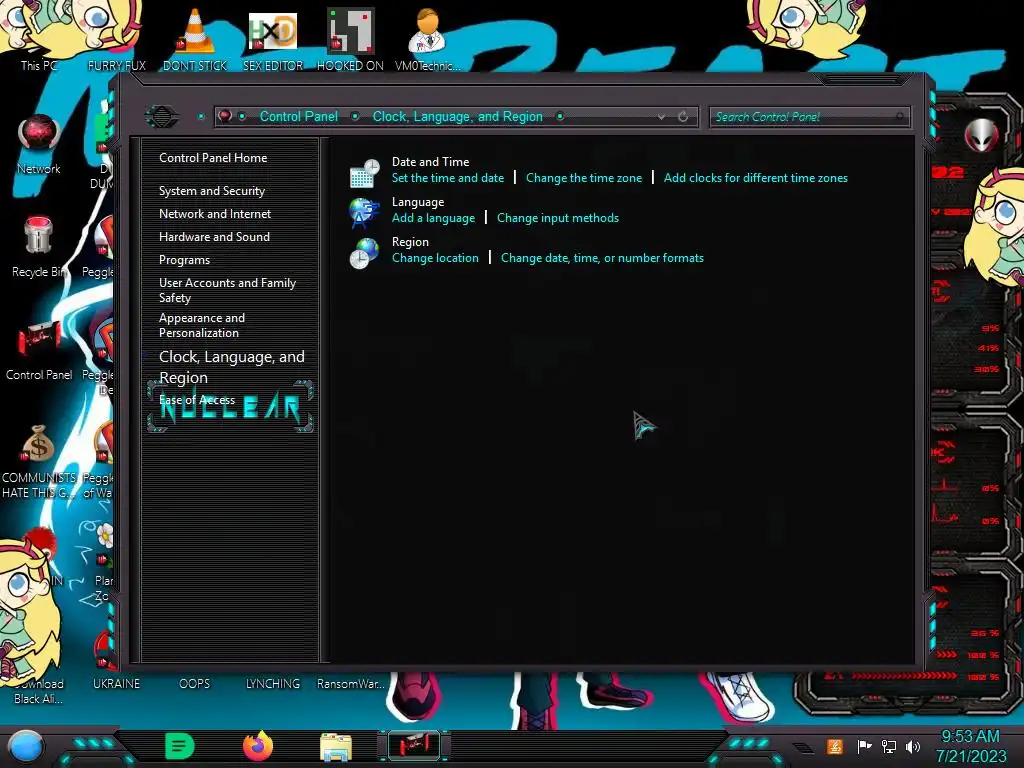Open User Accounts and Family Safety
The height and width of the screenshot is (768, 1024).
pos(227,290)
